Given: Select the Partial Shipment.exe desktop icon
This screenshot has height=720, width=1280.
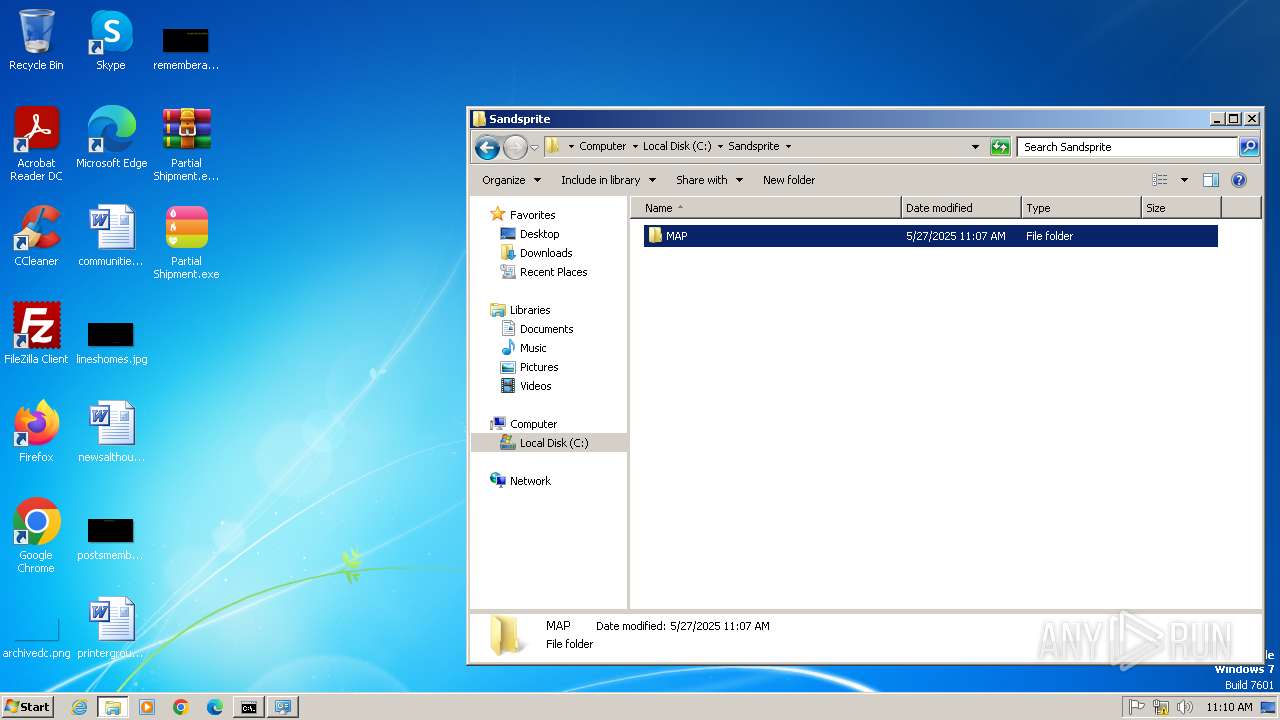Looking at the screenshot, I should point(186,242).
